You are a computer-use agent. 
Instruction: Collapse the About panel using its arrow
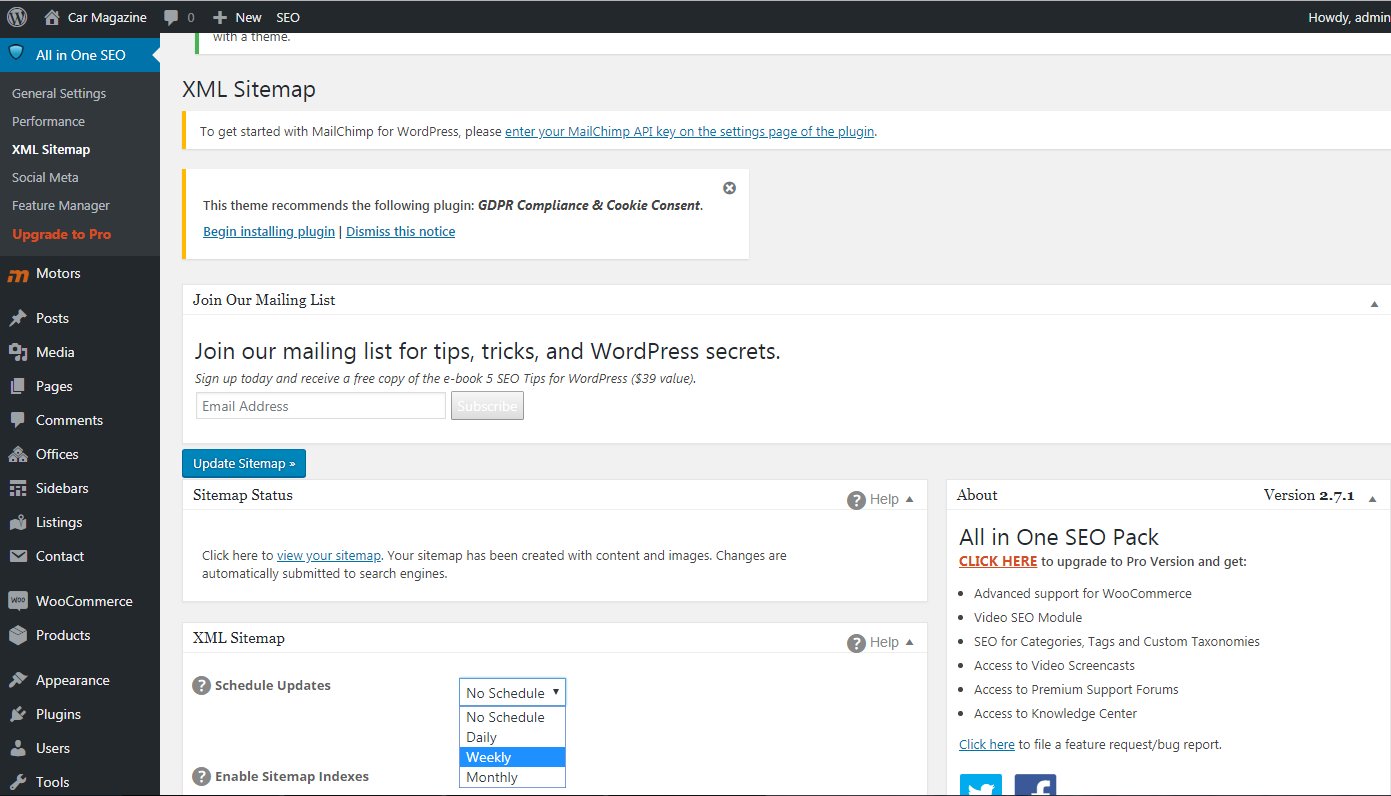coord(1374,497)
